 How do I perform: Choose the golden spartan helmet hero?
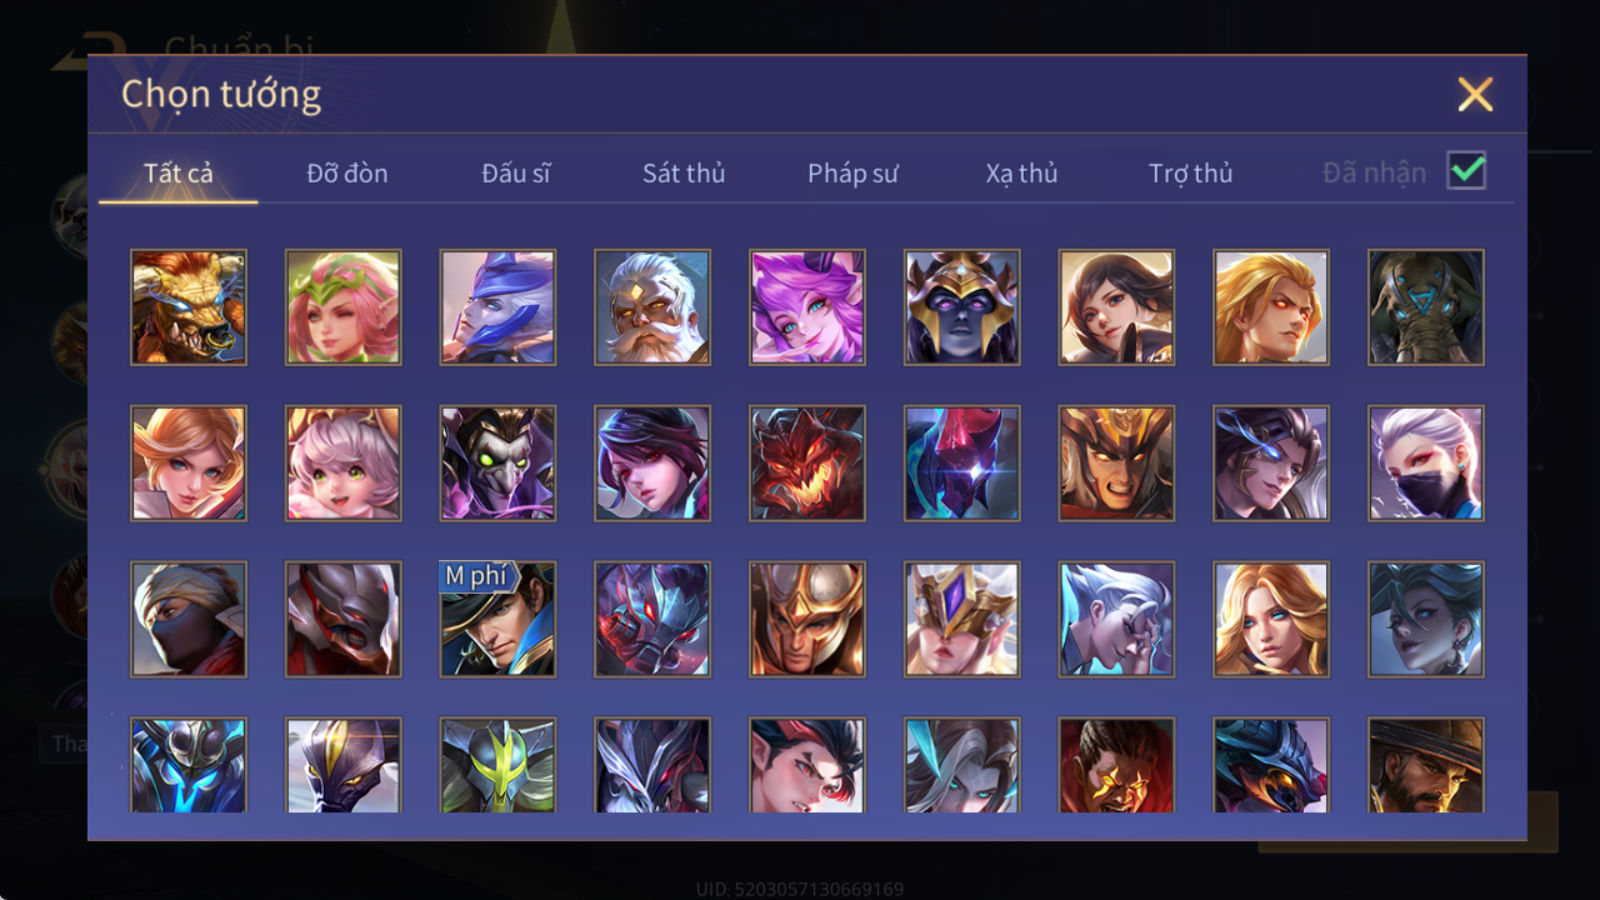807,619
